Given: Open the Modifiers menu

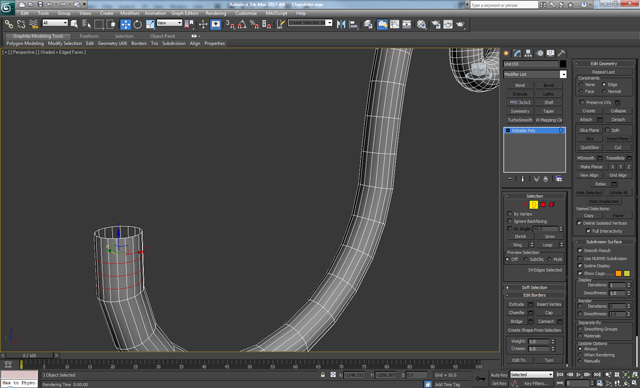Looking at the screenshot, I should click(130, 13).
